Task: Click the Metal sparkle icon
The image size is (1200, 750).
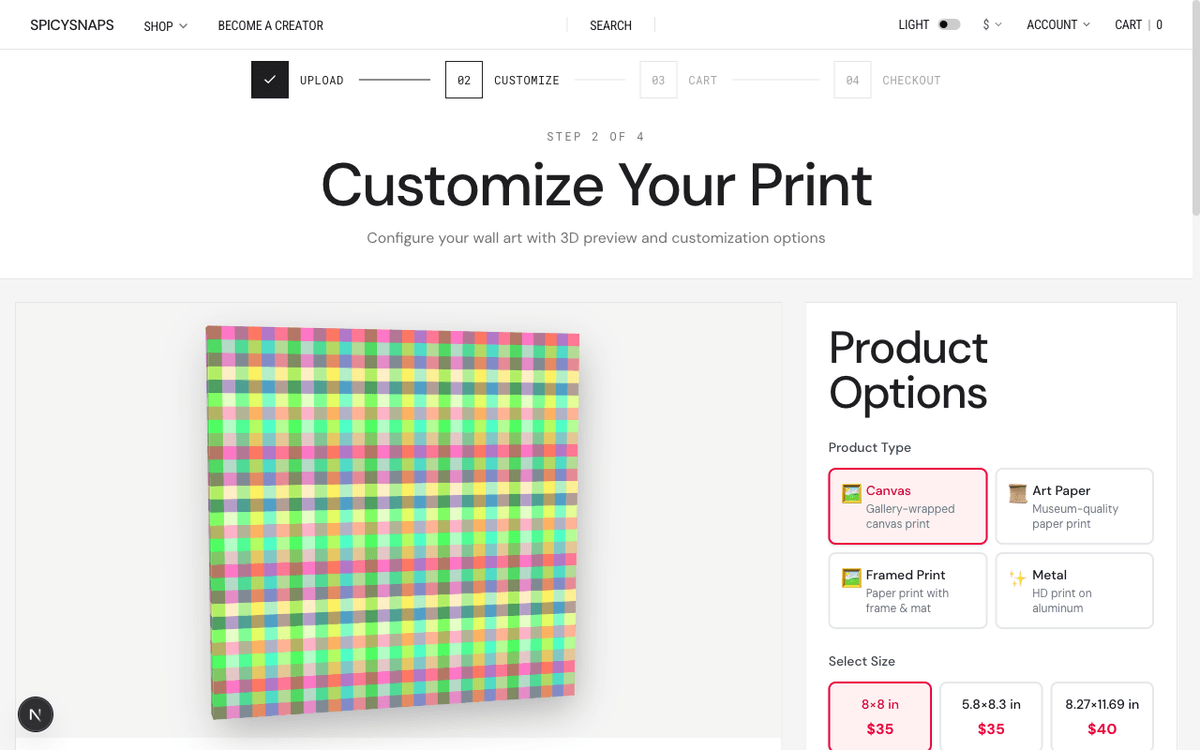Action: [x=1018, y=577]
